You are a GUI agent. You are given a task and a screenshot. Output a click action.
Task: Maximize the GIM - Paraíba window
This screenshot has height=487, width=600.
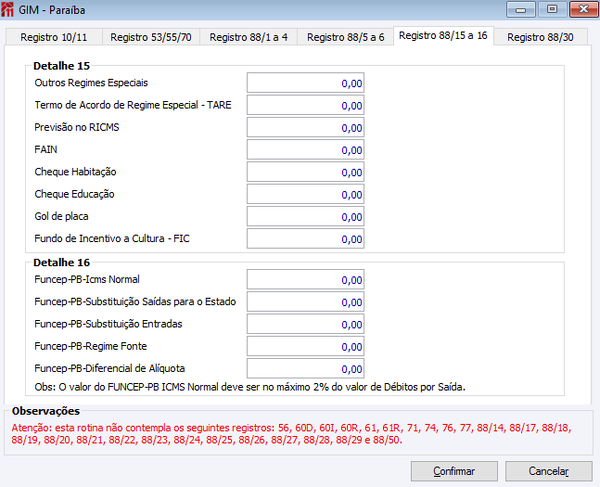pyautogui.click(x=552, y=9)
